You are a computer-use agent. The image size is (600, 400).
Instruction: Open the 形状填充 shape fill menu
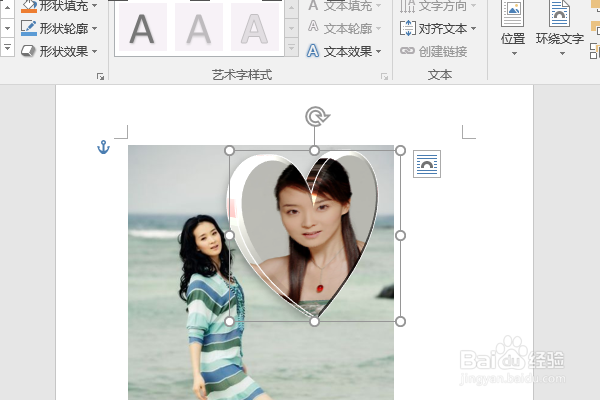59,5
